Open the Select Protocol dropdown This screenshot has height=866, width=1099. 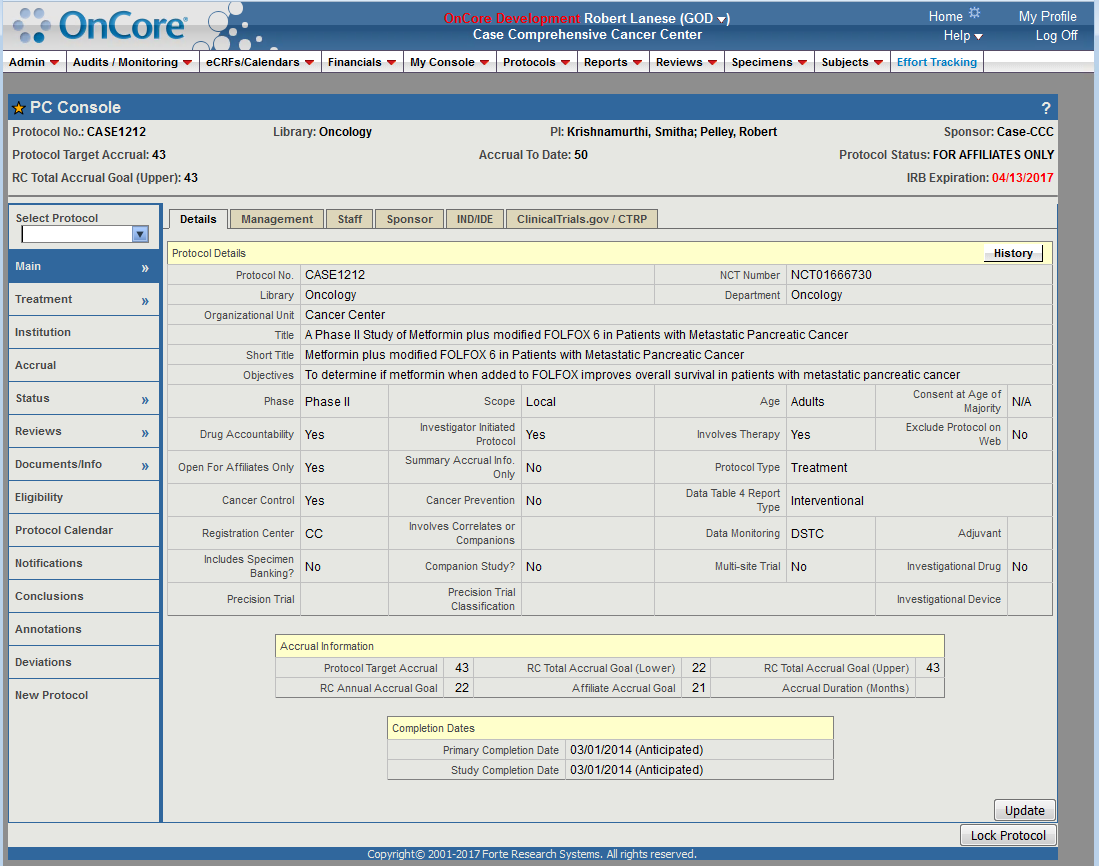(137, 232)
